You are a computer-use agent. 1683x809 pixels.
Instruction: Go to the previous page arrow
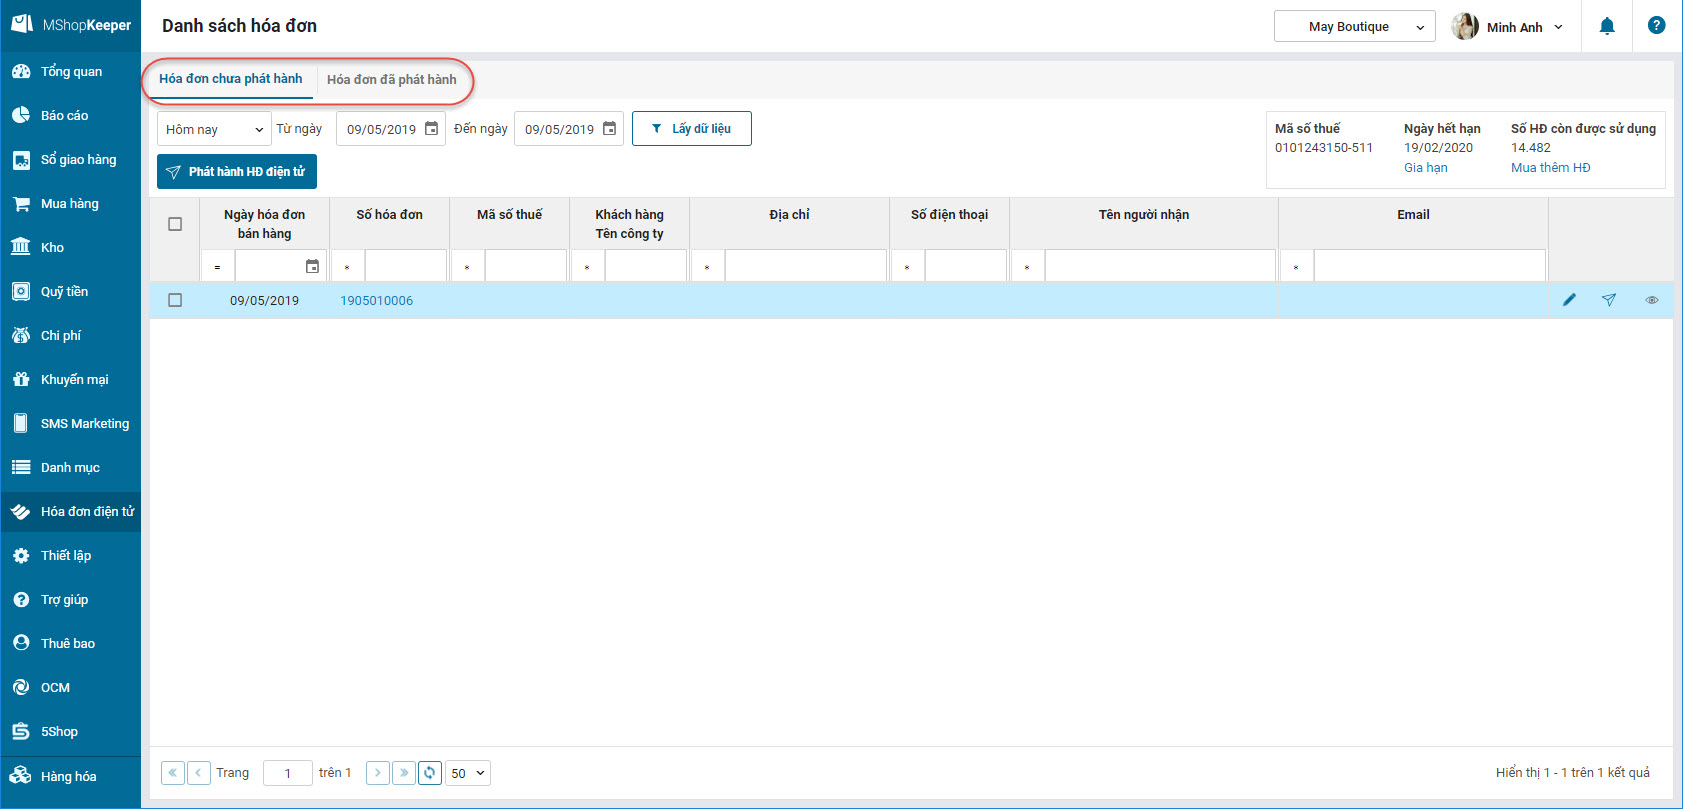199,773
